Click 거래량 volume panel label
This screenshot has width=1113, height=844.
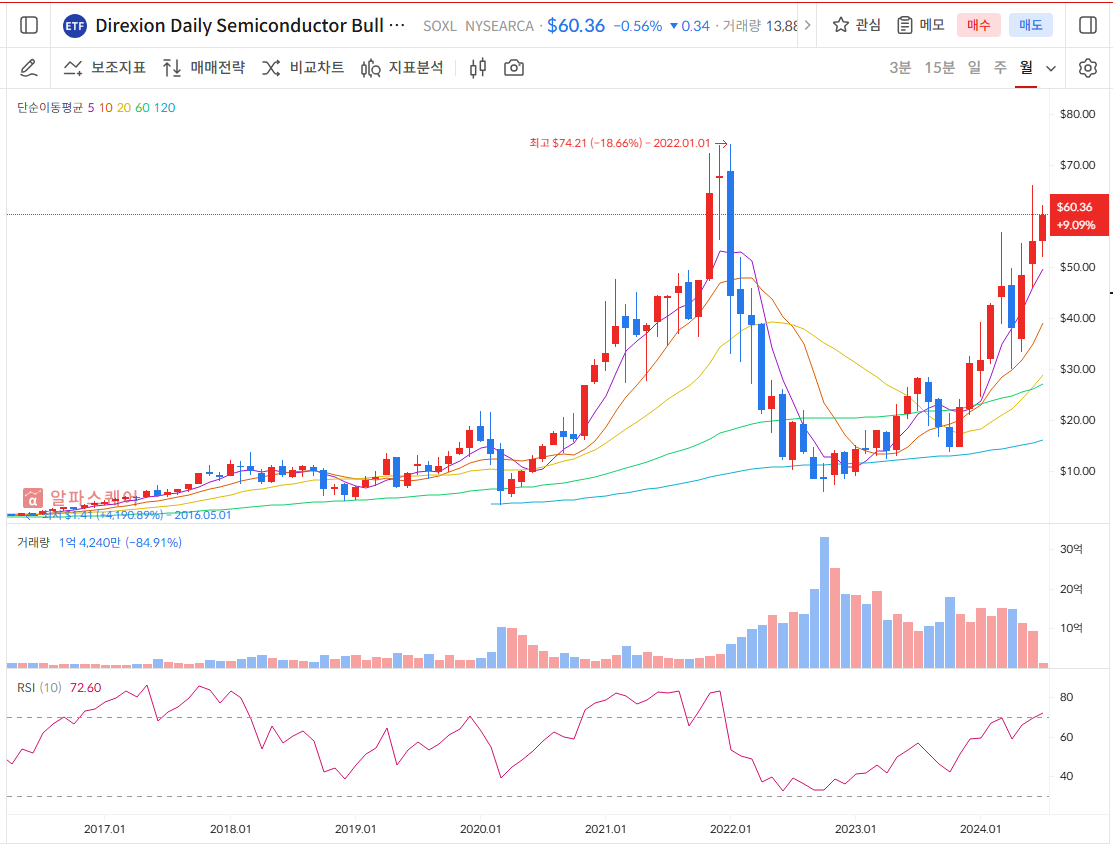pyautogui.click(x=33, y=542)
